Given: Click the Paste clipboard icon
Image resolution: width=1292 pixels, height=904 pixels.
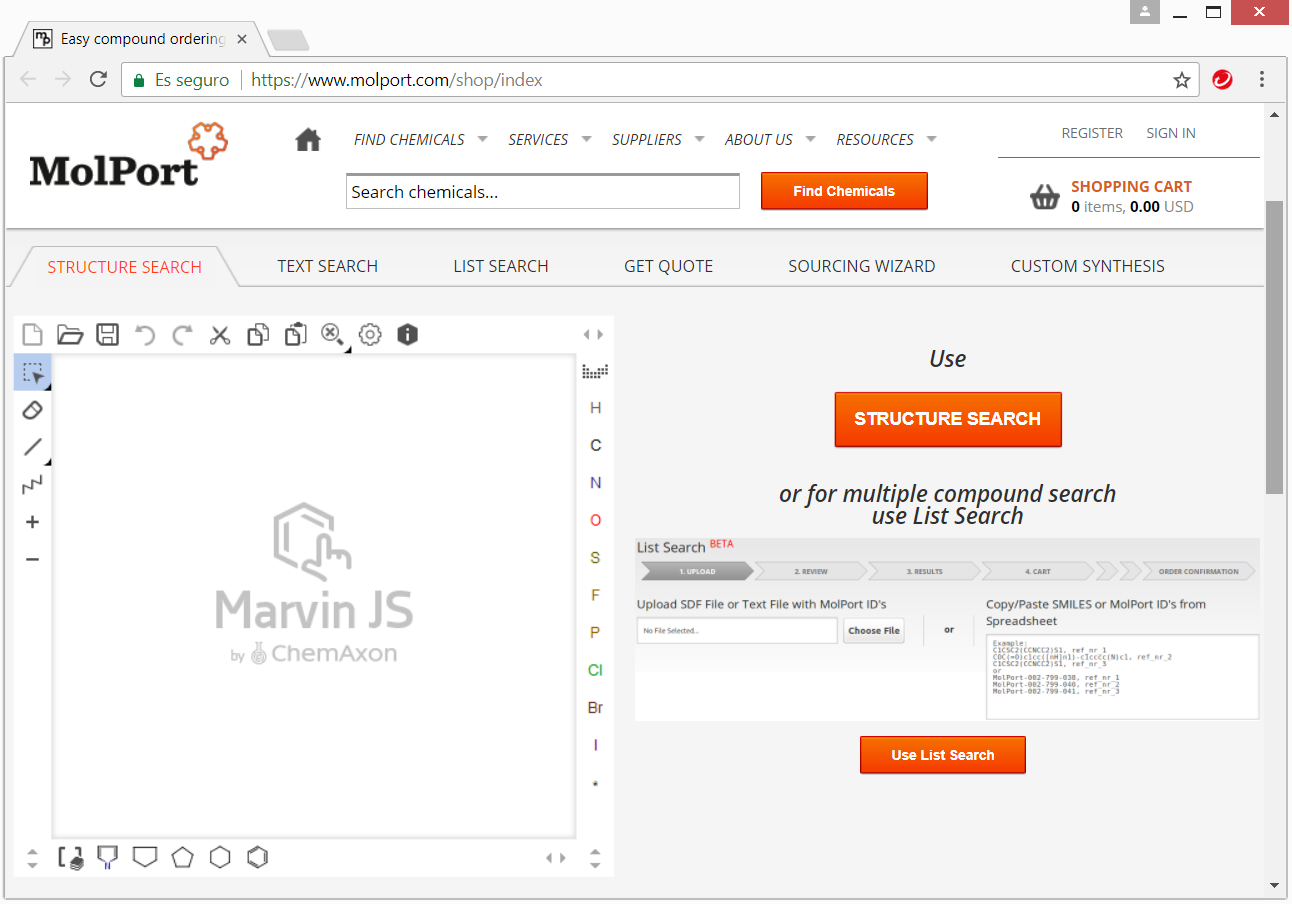Looking at the screenshot, I should point(295,335).
